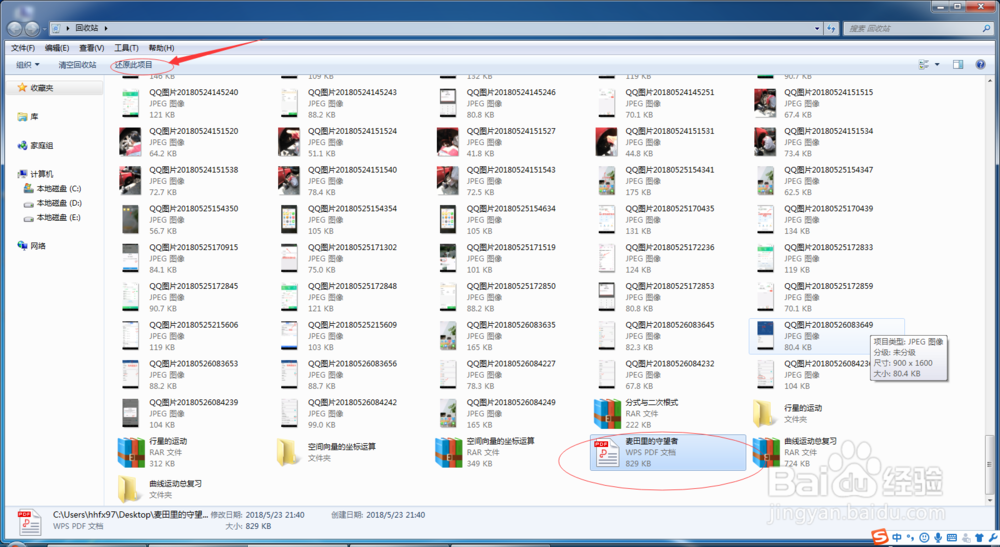
Task: Select image QQ图片20180525154354 thumbnail
Action: pos(289,220)
